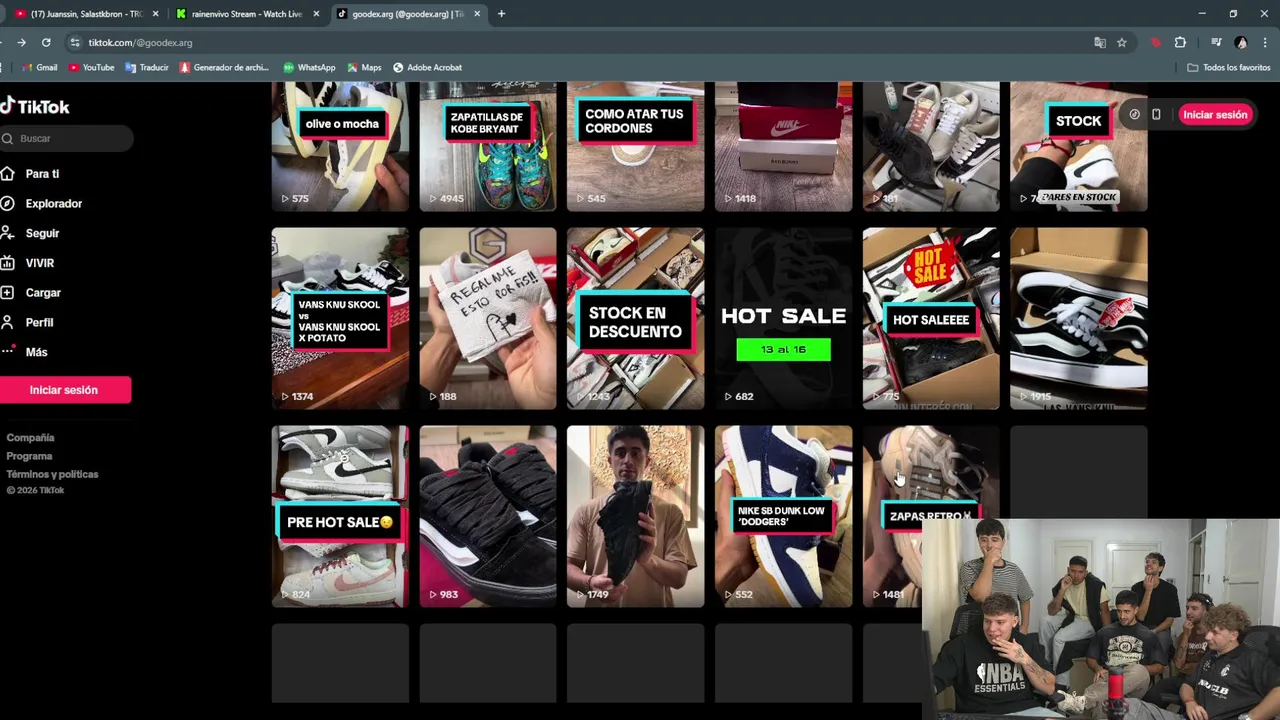
Task: Go to VIVIR live section
Action: tap(40, 263)
